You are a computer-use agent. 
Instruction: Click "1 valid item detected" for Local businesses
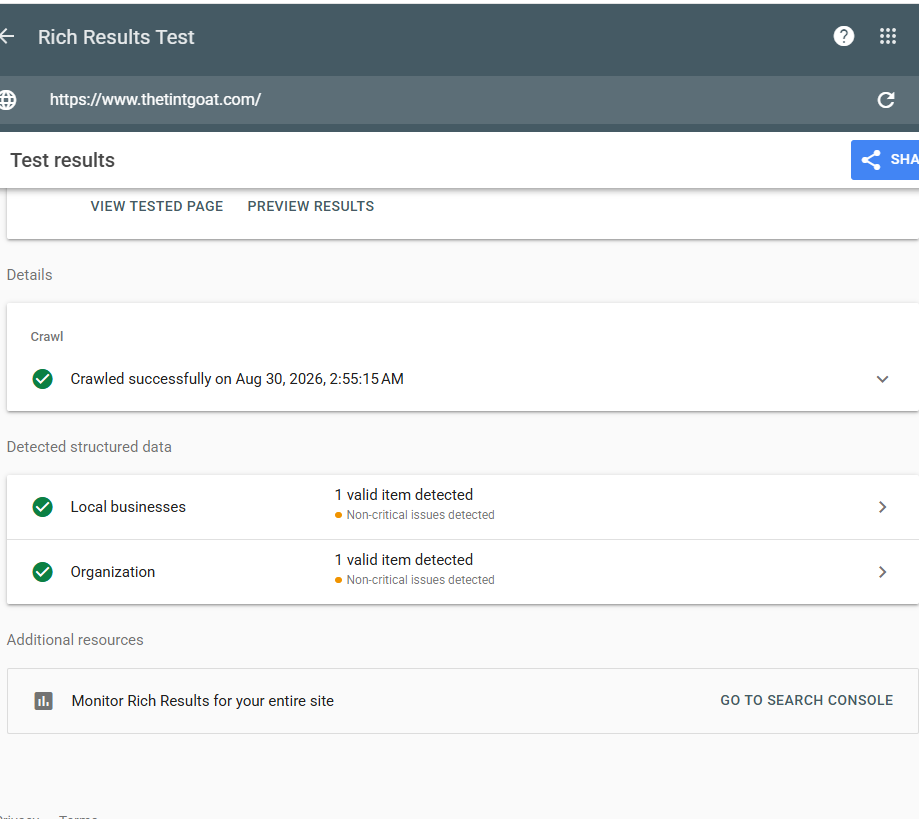(x=404, y=495)
